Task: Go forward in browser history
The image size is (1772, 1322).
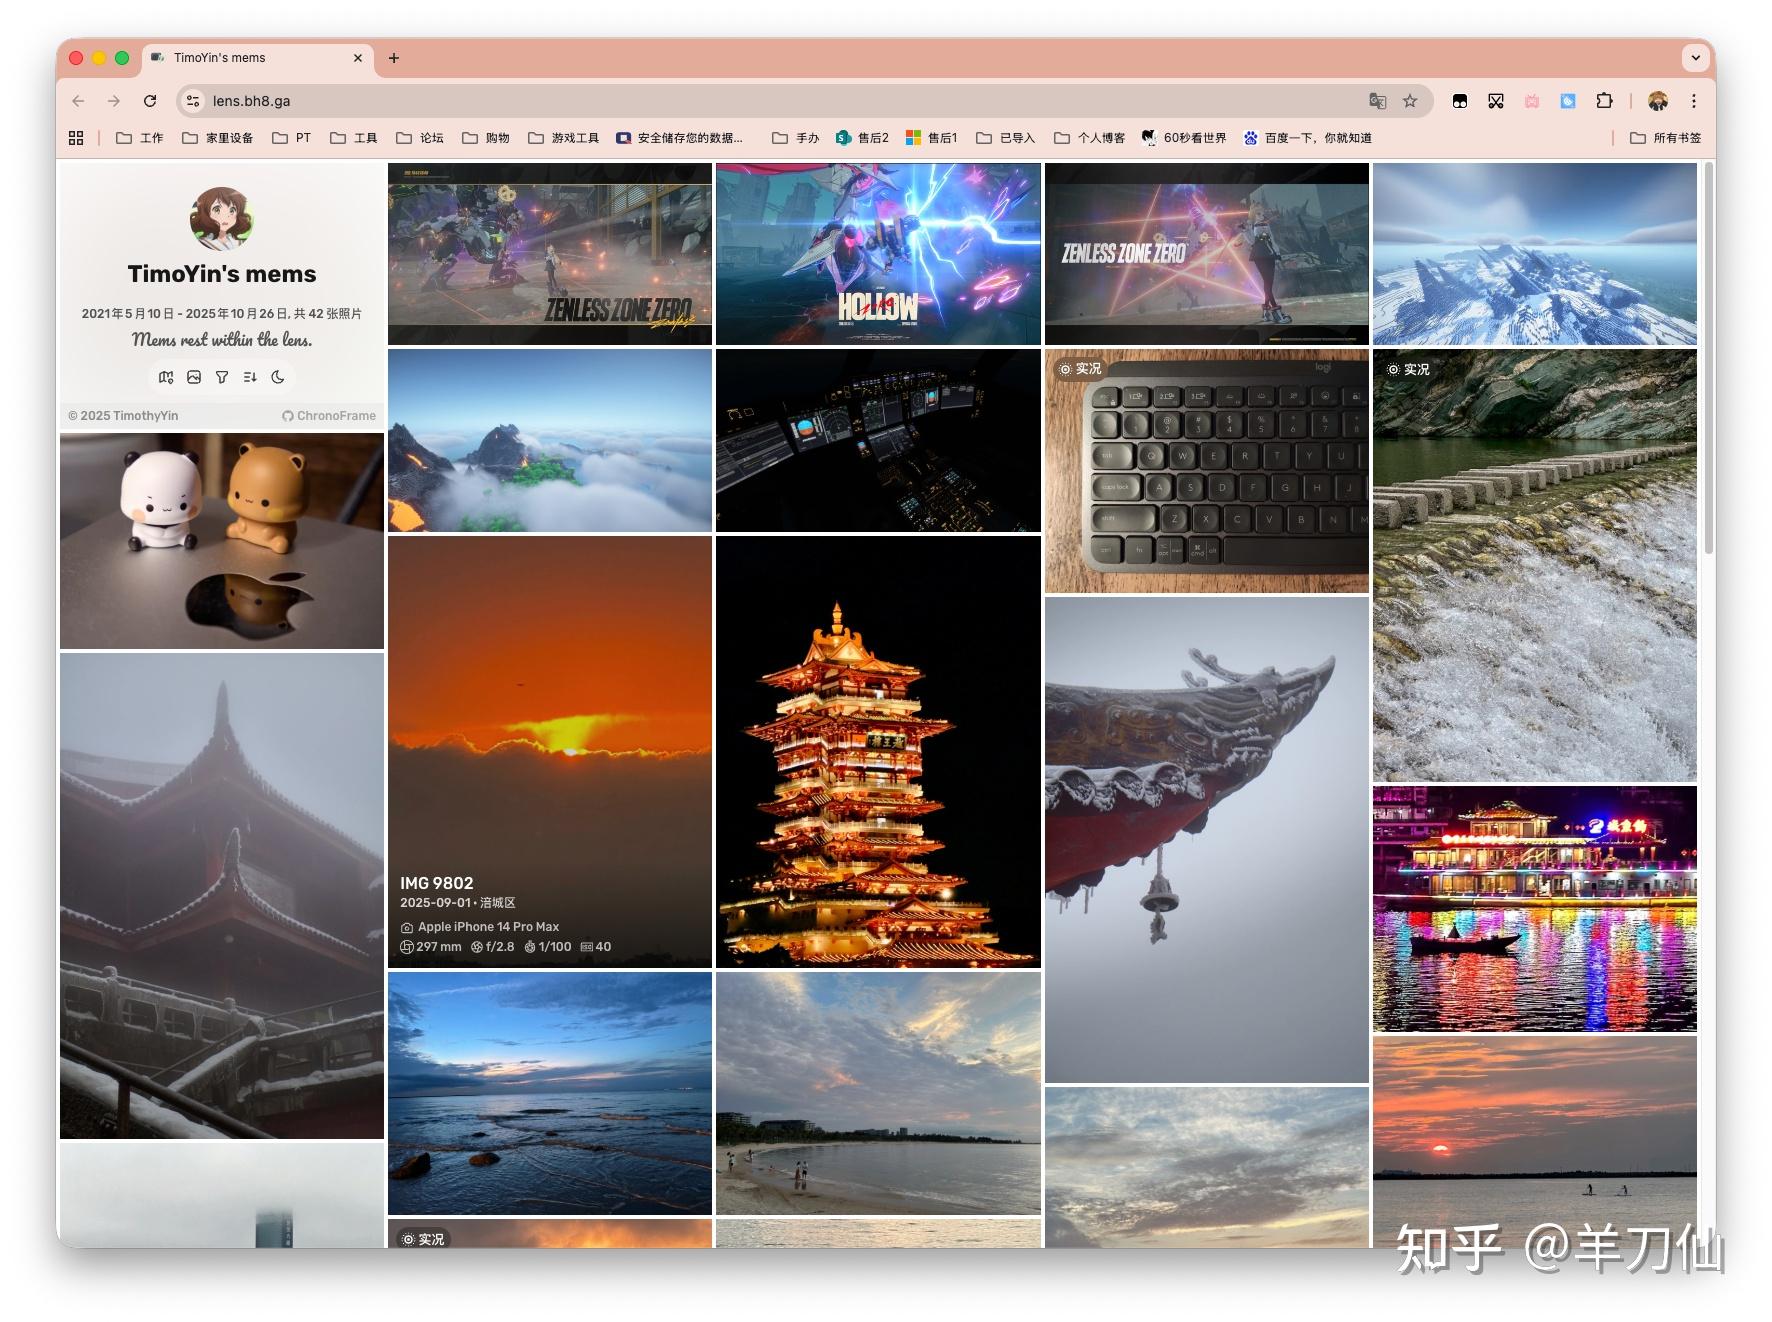Action: (x=114, y=101)
